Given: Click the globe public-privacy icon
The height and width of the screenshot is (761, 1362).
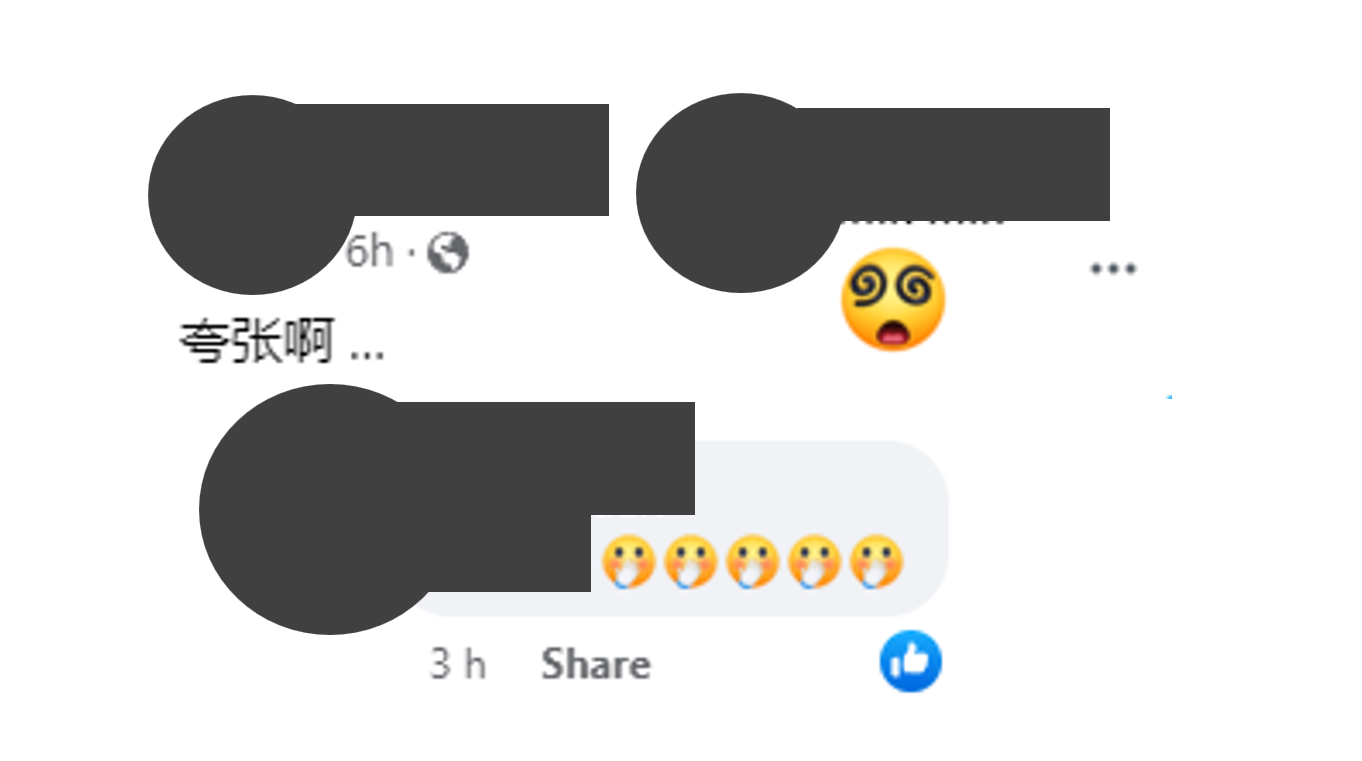Looking at the screenshot, I should 448,253.
